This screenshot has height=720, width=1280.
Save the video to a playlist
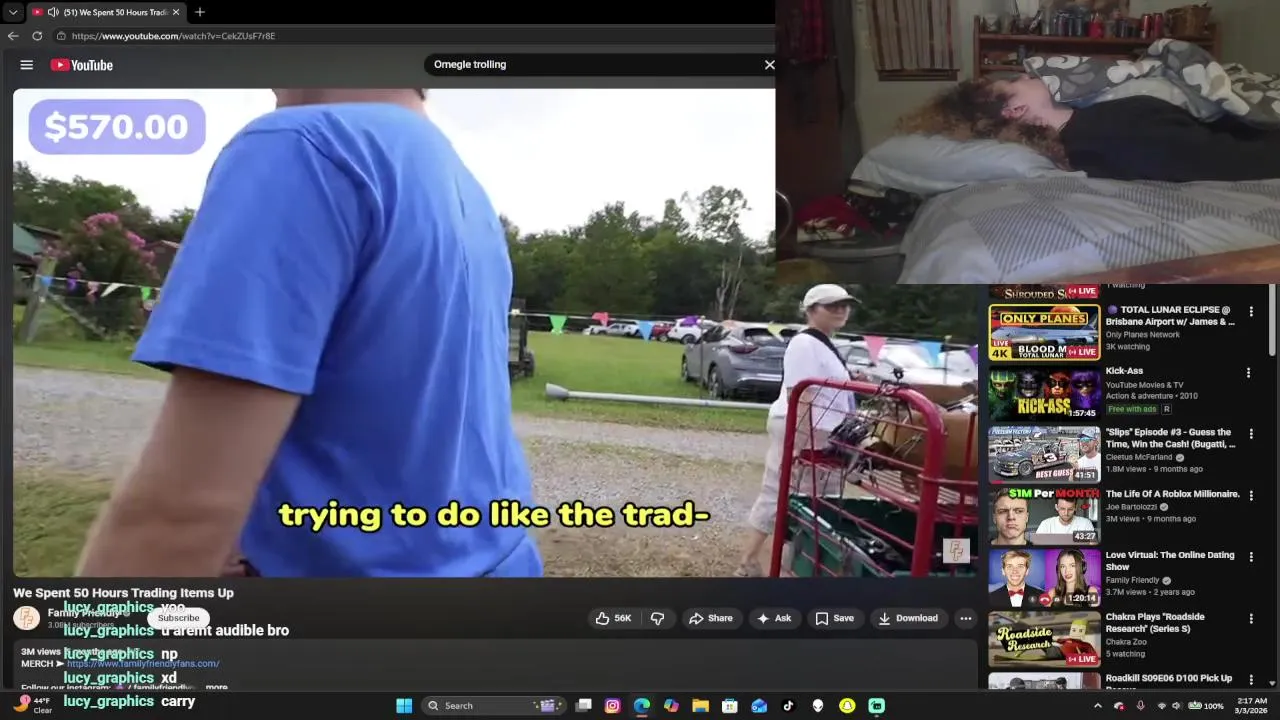point(834,618)
